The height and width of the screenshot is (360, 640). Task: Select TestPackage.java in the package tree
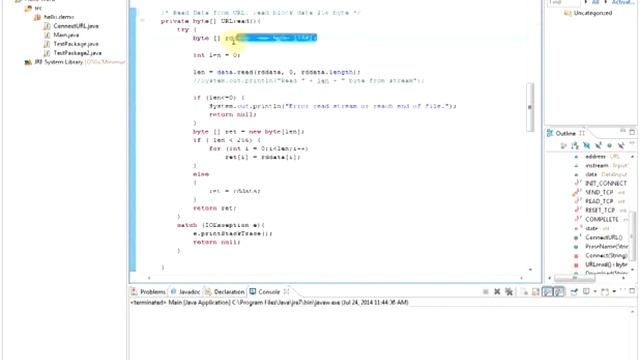tap(76, 44)
